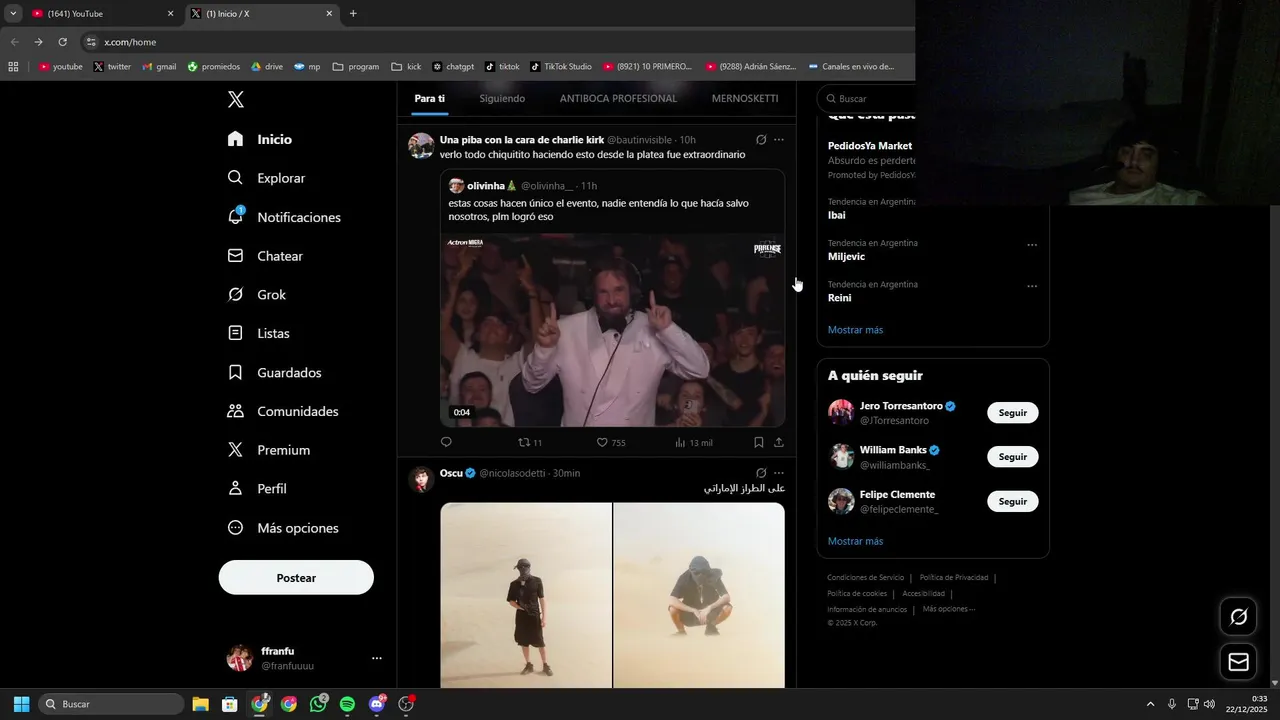
Task: Click the Postear button
Action: 296,578
